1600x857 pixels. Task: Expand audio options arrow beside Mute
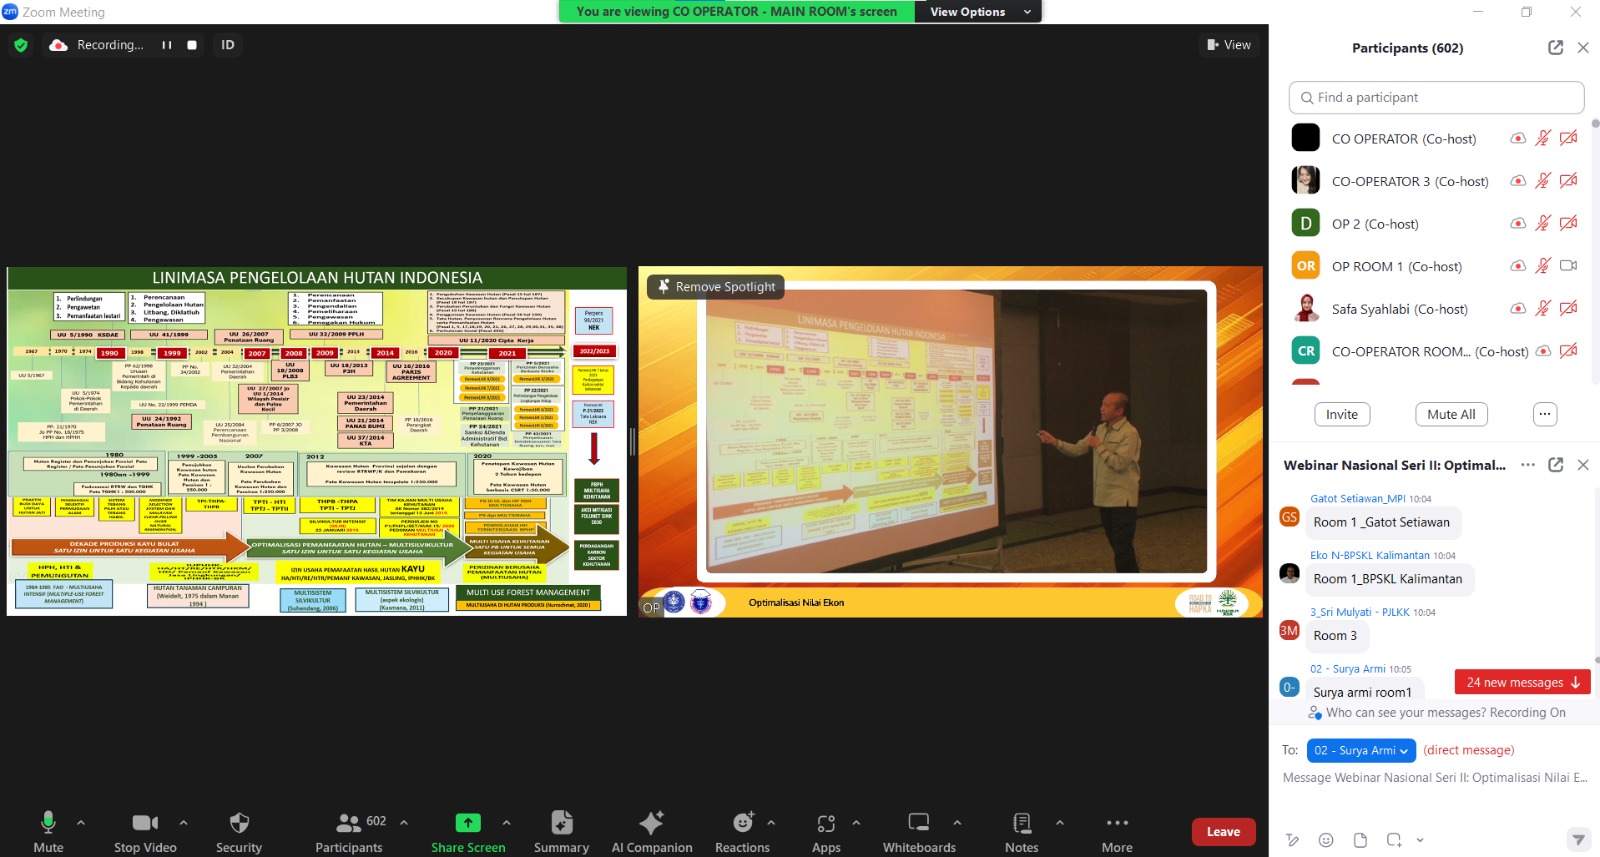[81, 823]
